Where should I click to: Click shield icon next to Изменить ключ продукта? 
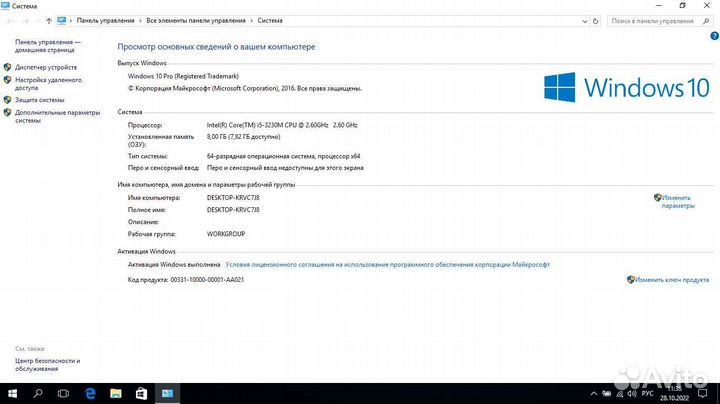click(x=631, y=279)
